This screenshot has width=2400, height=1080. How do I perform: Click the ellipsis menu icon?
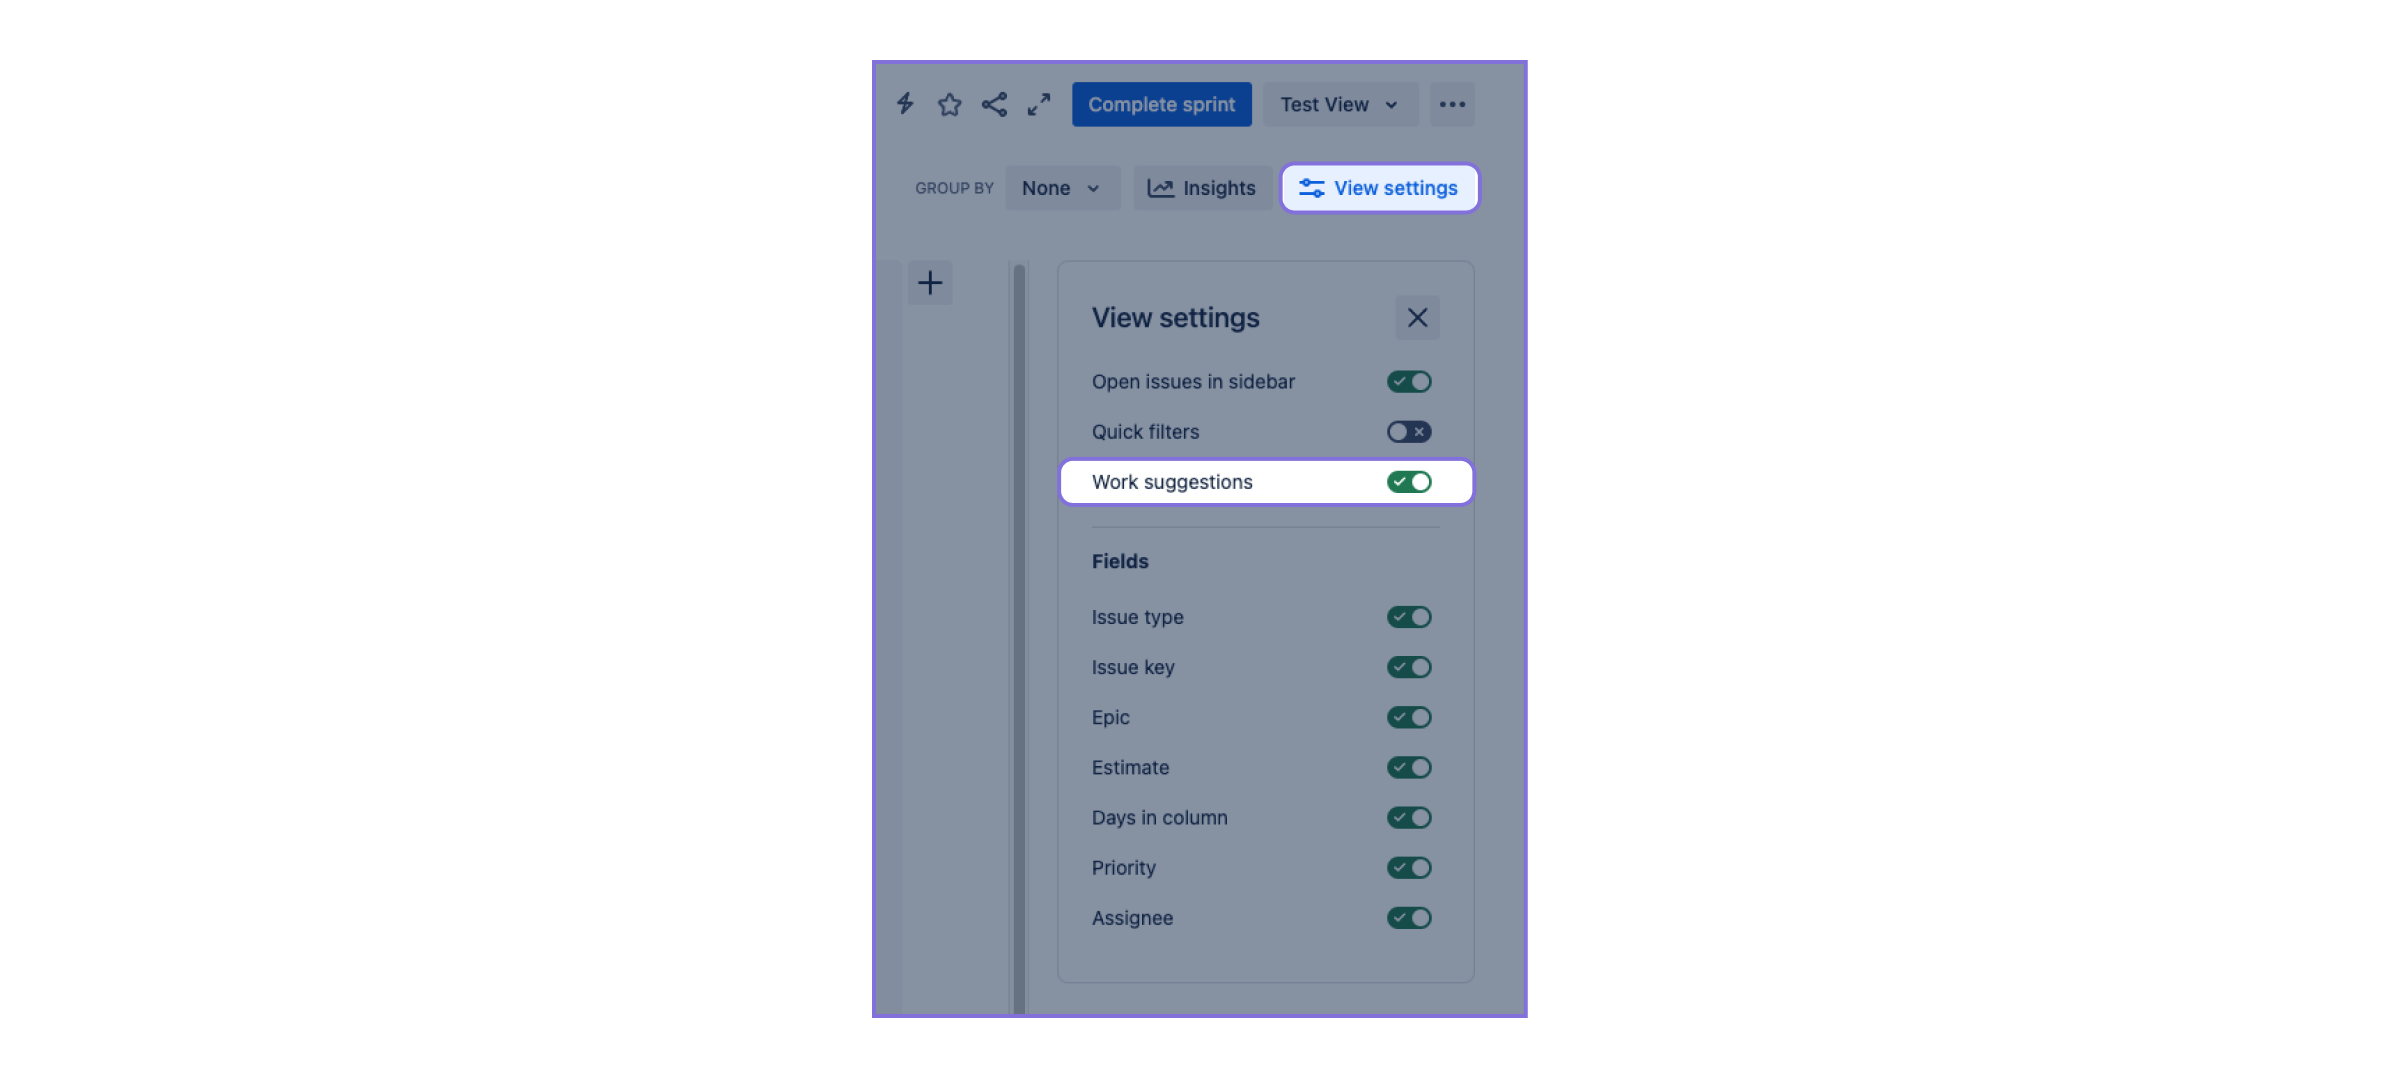(1453, 104)
